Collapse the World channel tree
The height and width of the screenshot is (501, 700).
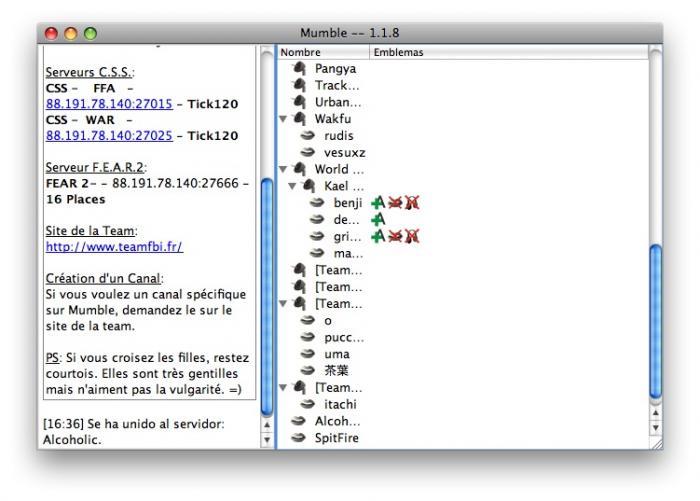(x=283, y=169)
